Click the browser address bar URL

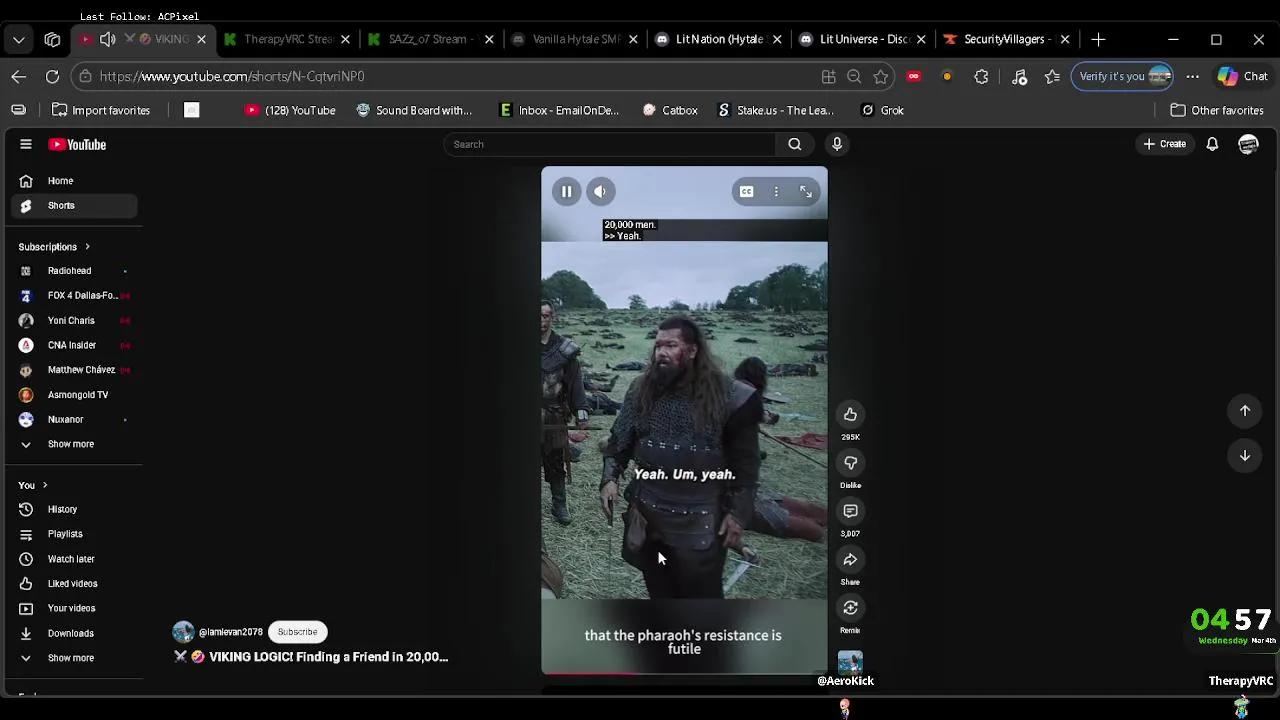[232, 76]
